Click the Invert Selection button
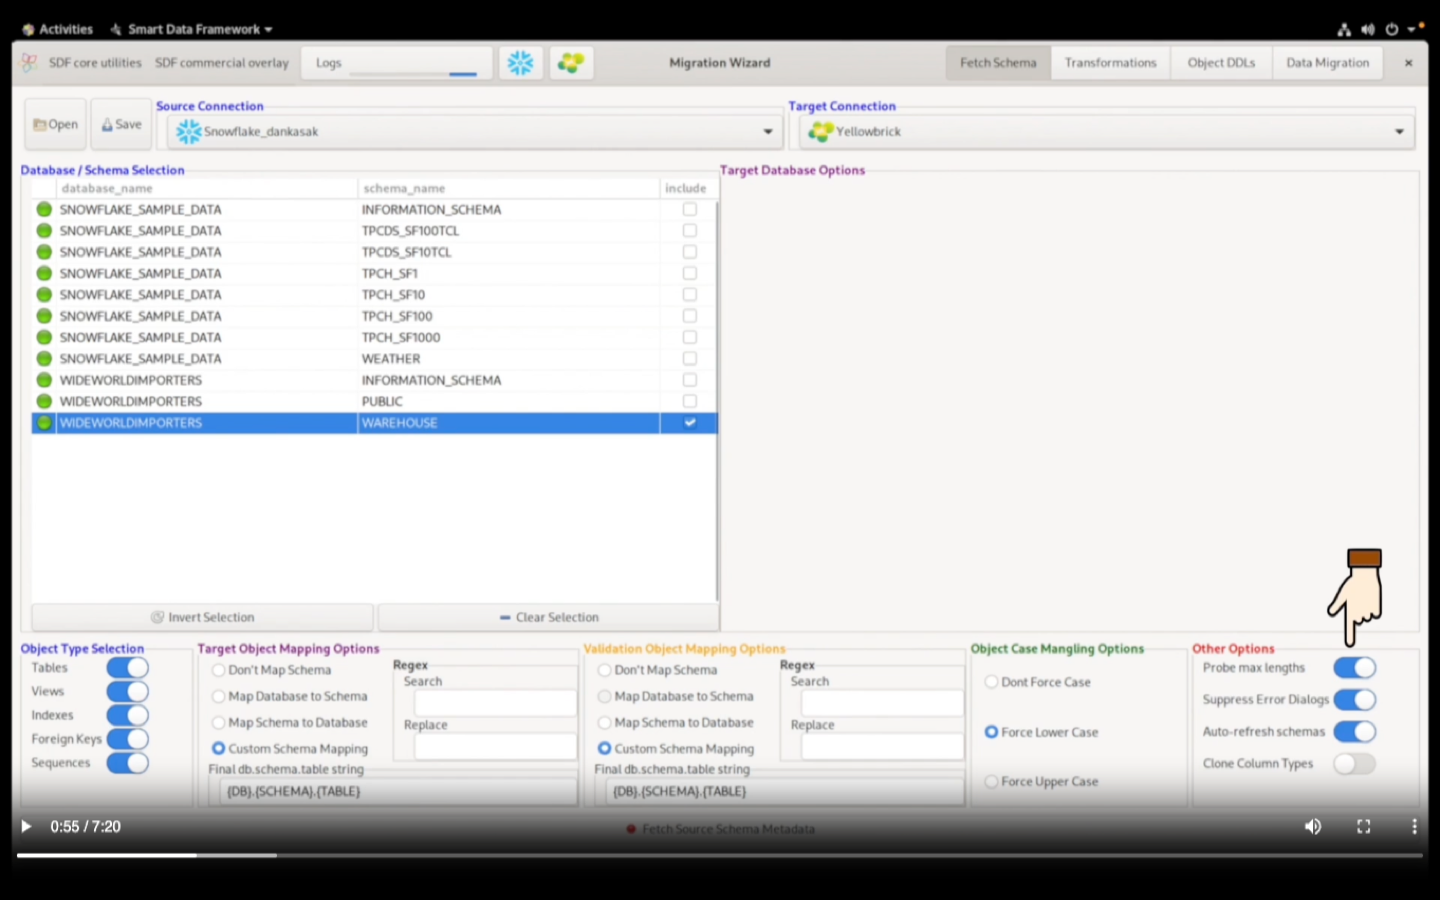 pos(202,617)
